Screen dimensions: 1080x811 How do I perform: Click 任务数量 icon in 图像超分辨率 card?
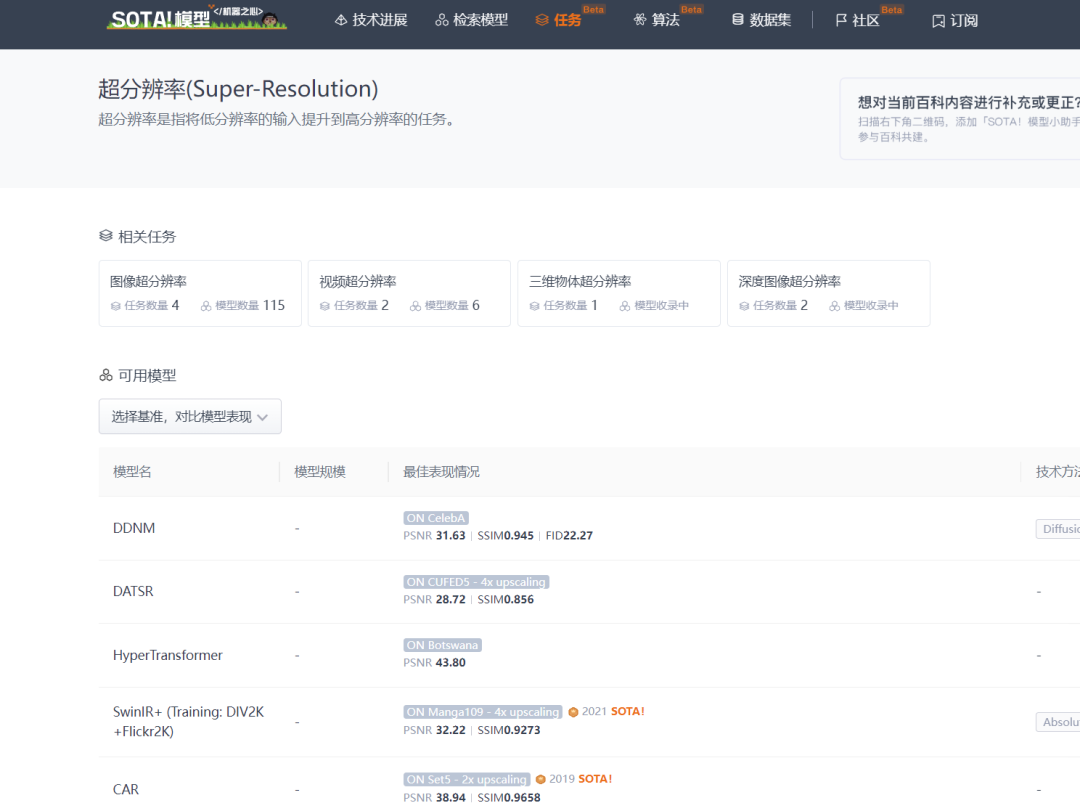point(115,306)
